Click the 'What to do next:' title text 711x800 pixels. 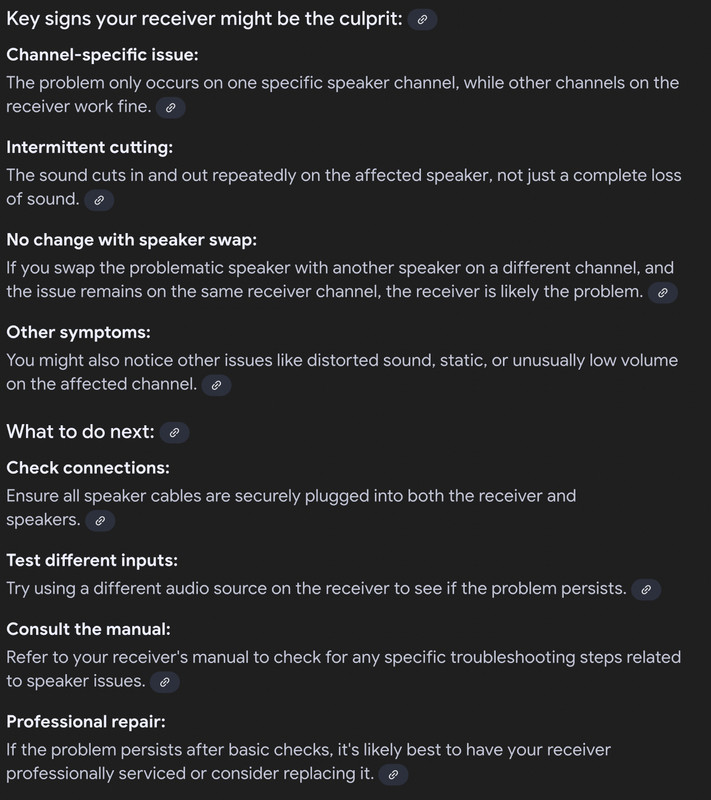coord(80,432)
